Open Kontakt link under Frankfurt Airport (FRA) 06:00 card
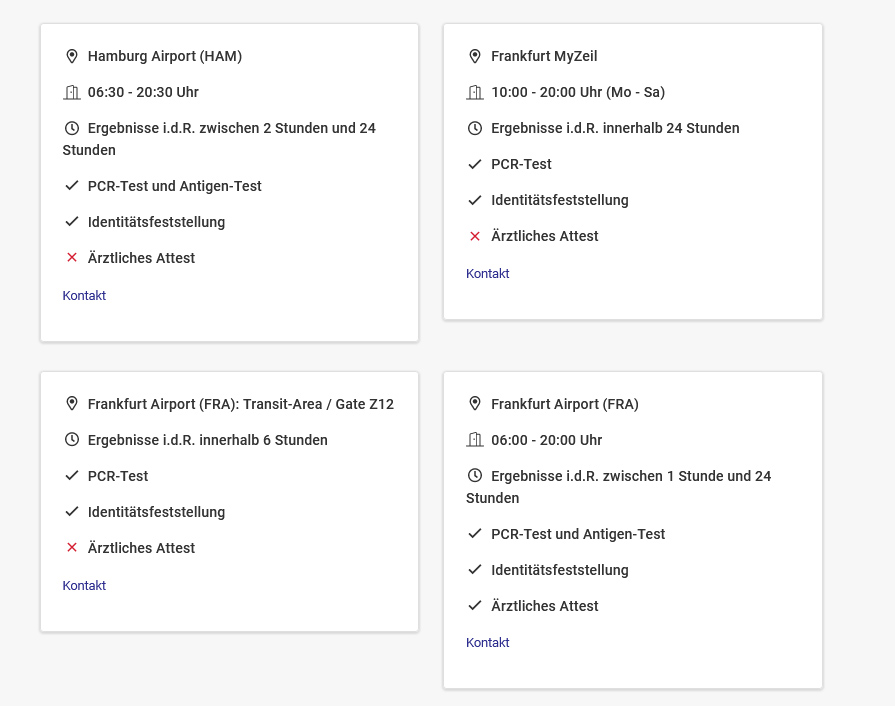This screenshot has height=706, width=895. pos(488,643)
